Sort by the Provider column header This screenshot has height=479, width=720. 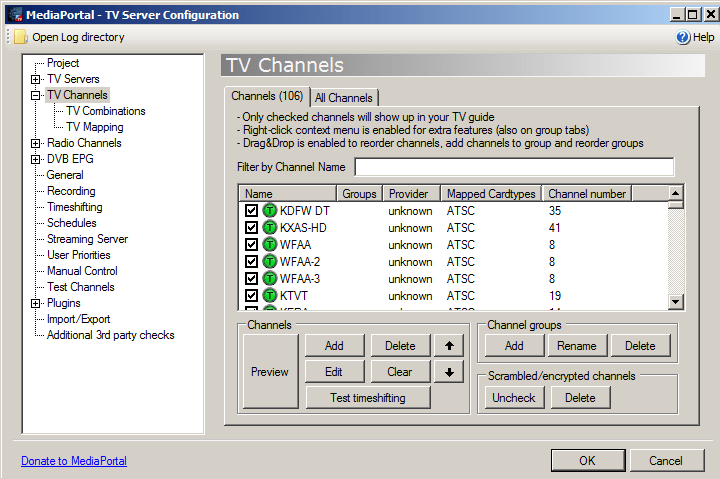(412, 194)
